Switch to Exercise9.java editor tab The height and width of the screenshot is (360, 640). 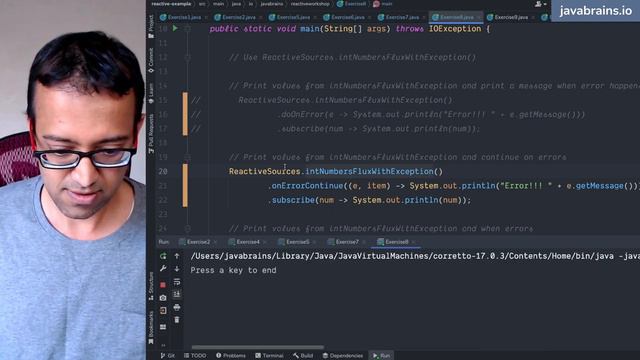click(x=511, y=17)
